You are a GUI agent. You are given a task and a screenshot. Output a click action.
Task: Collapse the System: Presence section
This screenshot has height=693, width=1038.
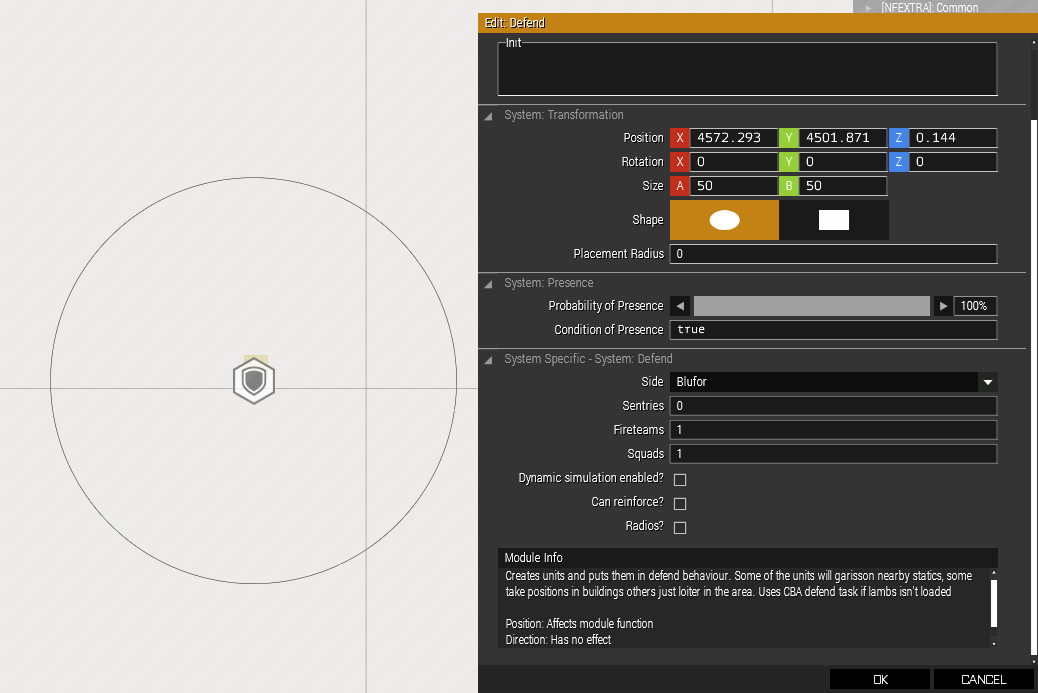coord(489,284)
